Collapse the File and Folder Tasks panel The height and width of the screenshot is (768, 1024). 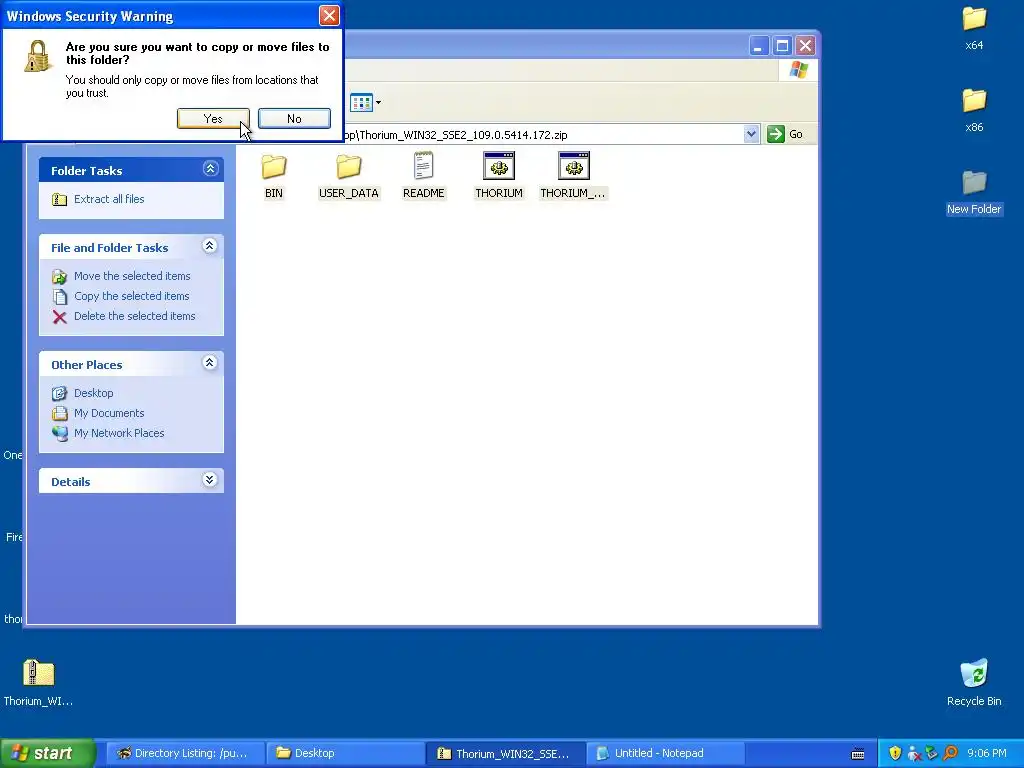pos(210,246)
